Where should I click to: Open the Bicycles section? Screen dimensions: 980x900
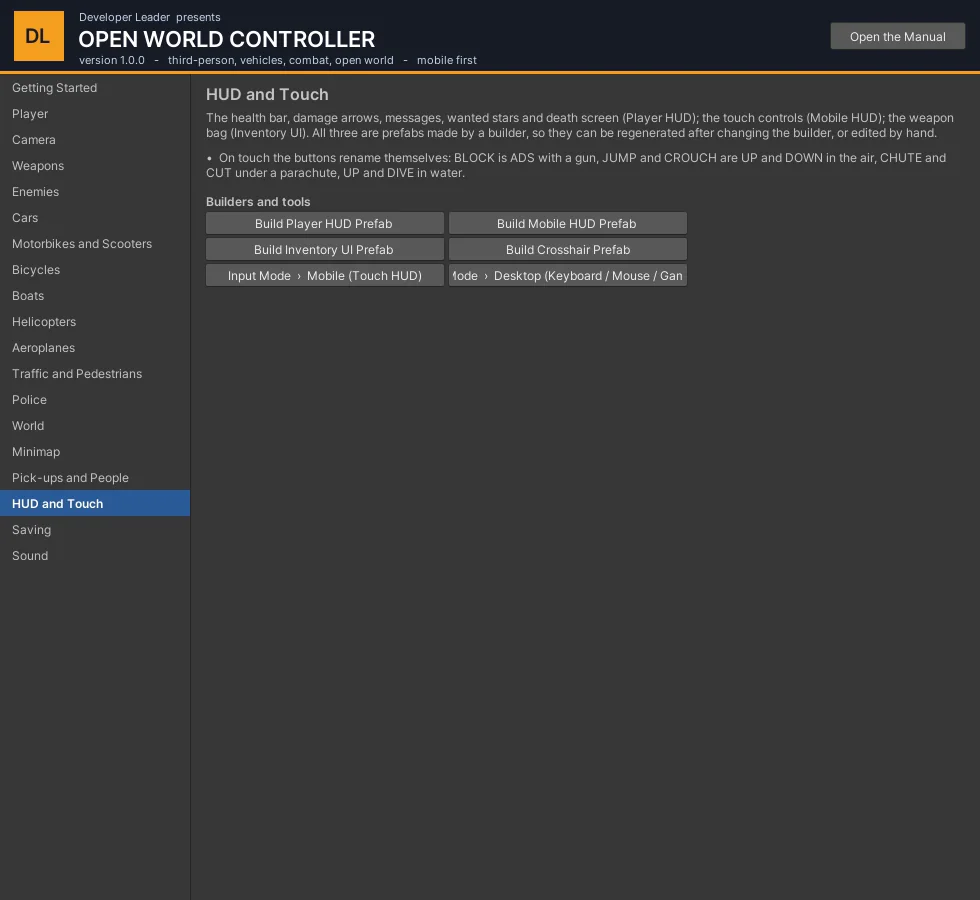[95, 270]
